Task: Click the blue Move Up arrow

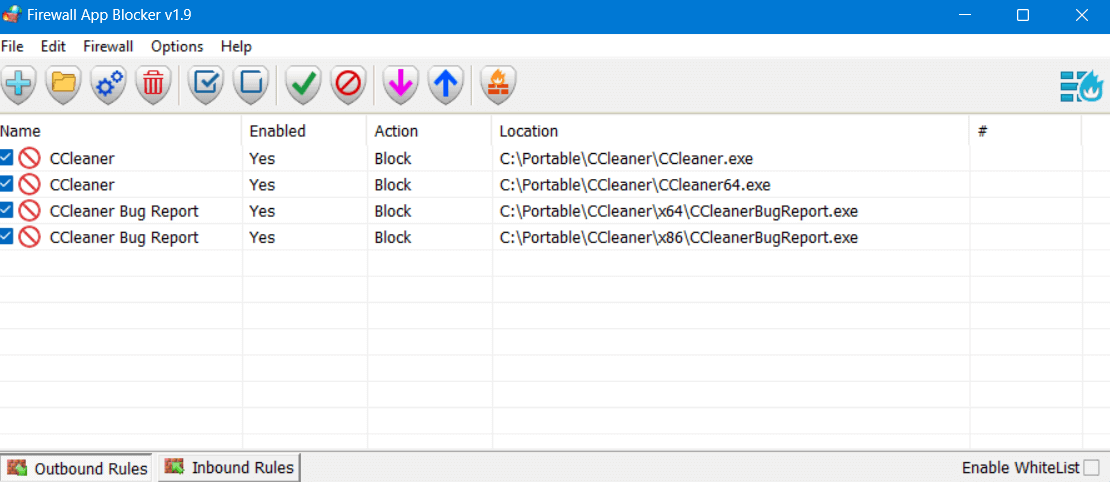Action: point(445,85)
